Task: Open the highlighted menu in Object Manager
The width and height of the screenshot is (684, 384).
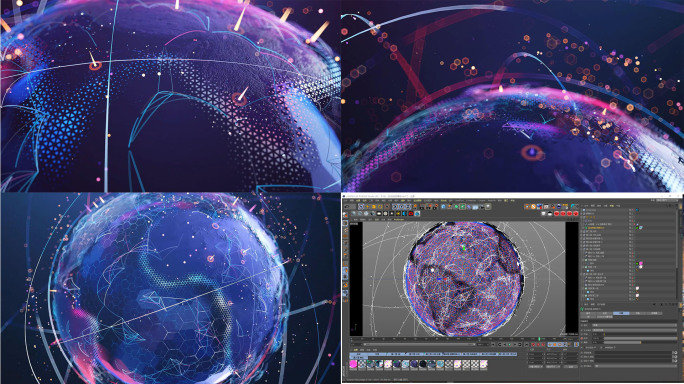Action: [x=612, y=206]
